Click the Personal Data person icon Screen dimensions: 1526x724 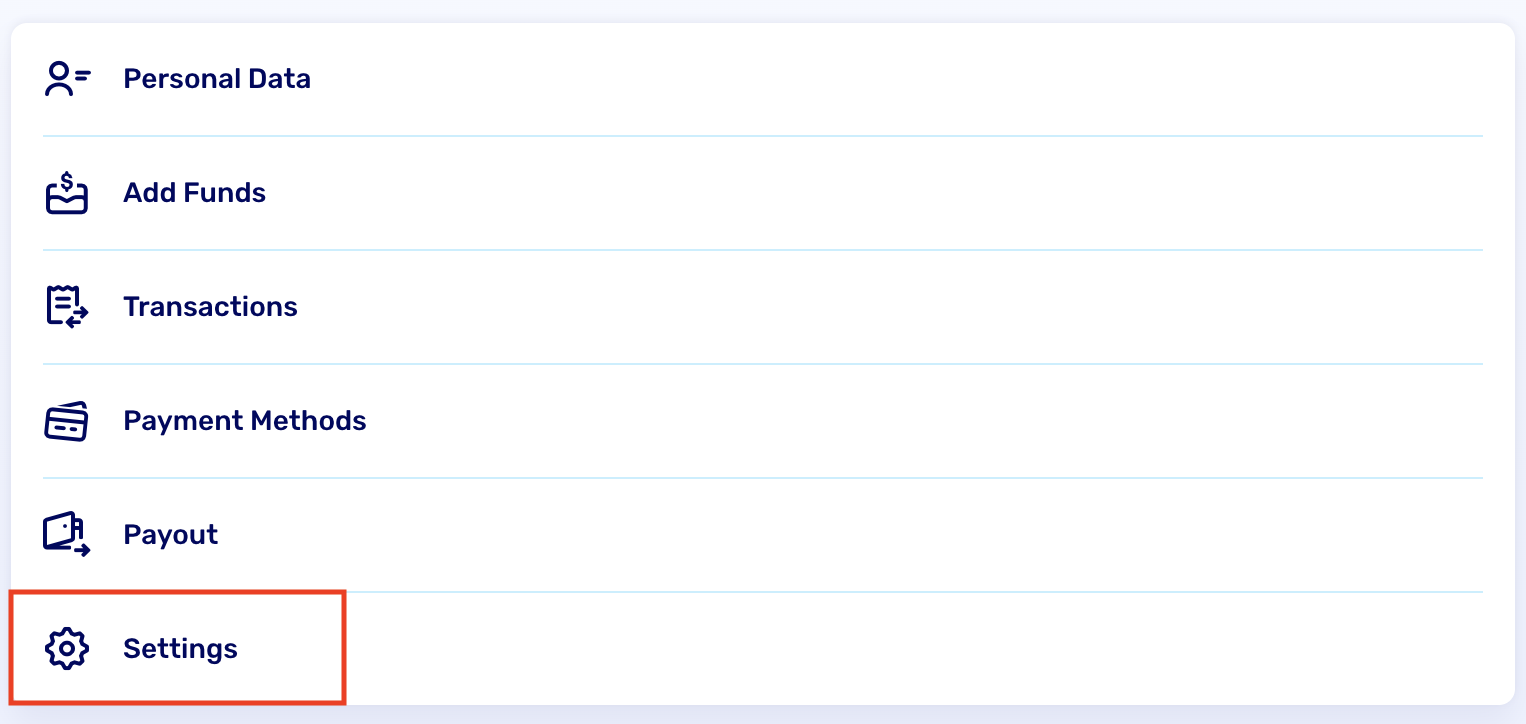67,79
